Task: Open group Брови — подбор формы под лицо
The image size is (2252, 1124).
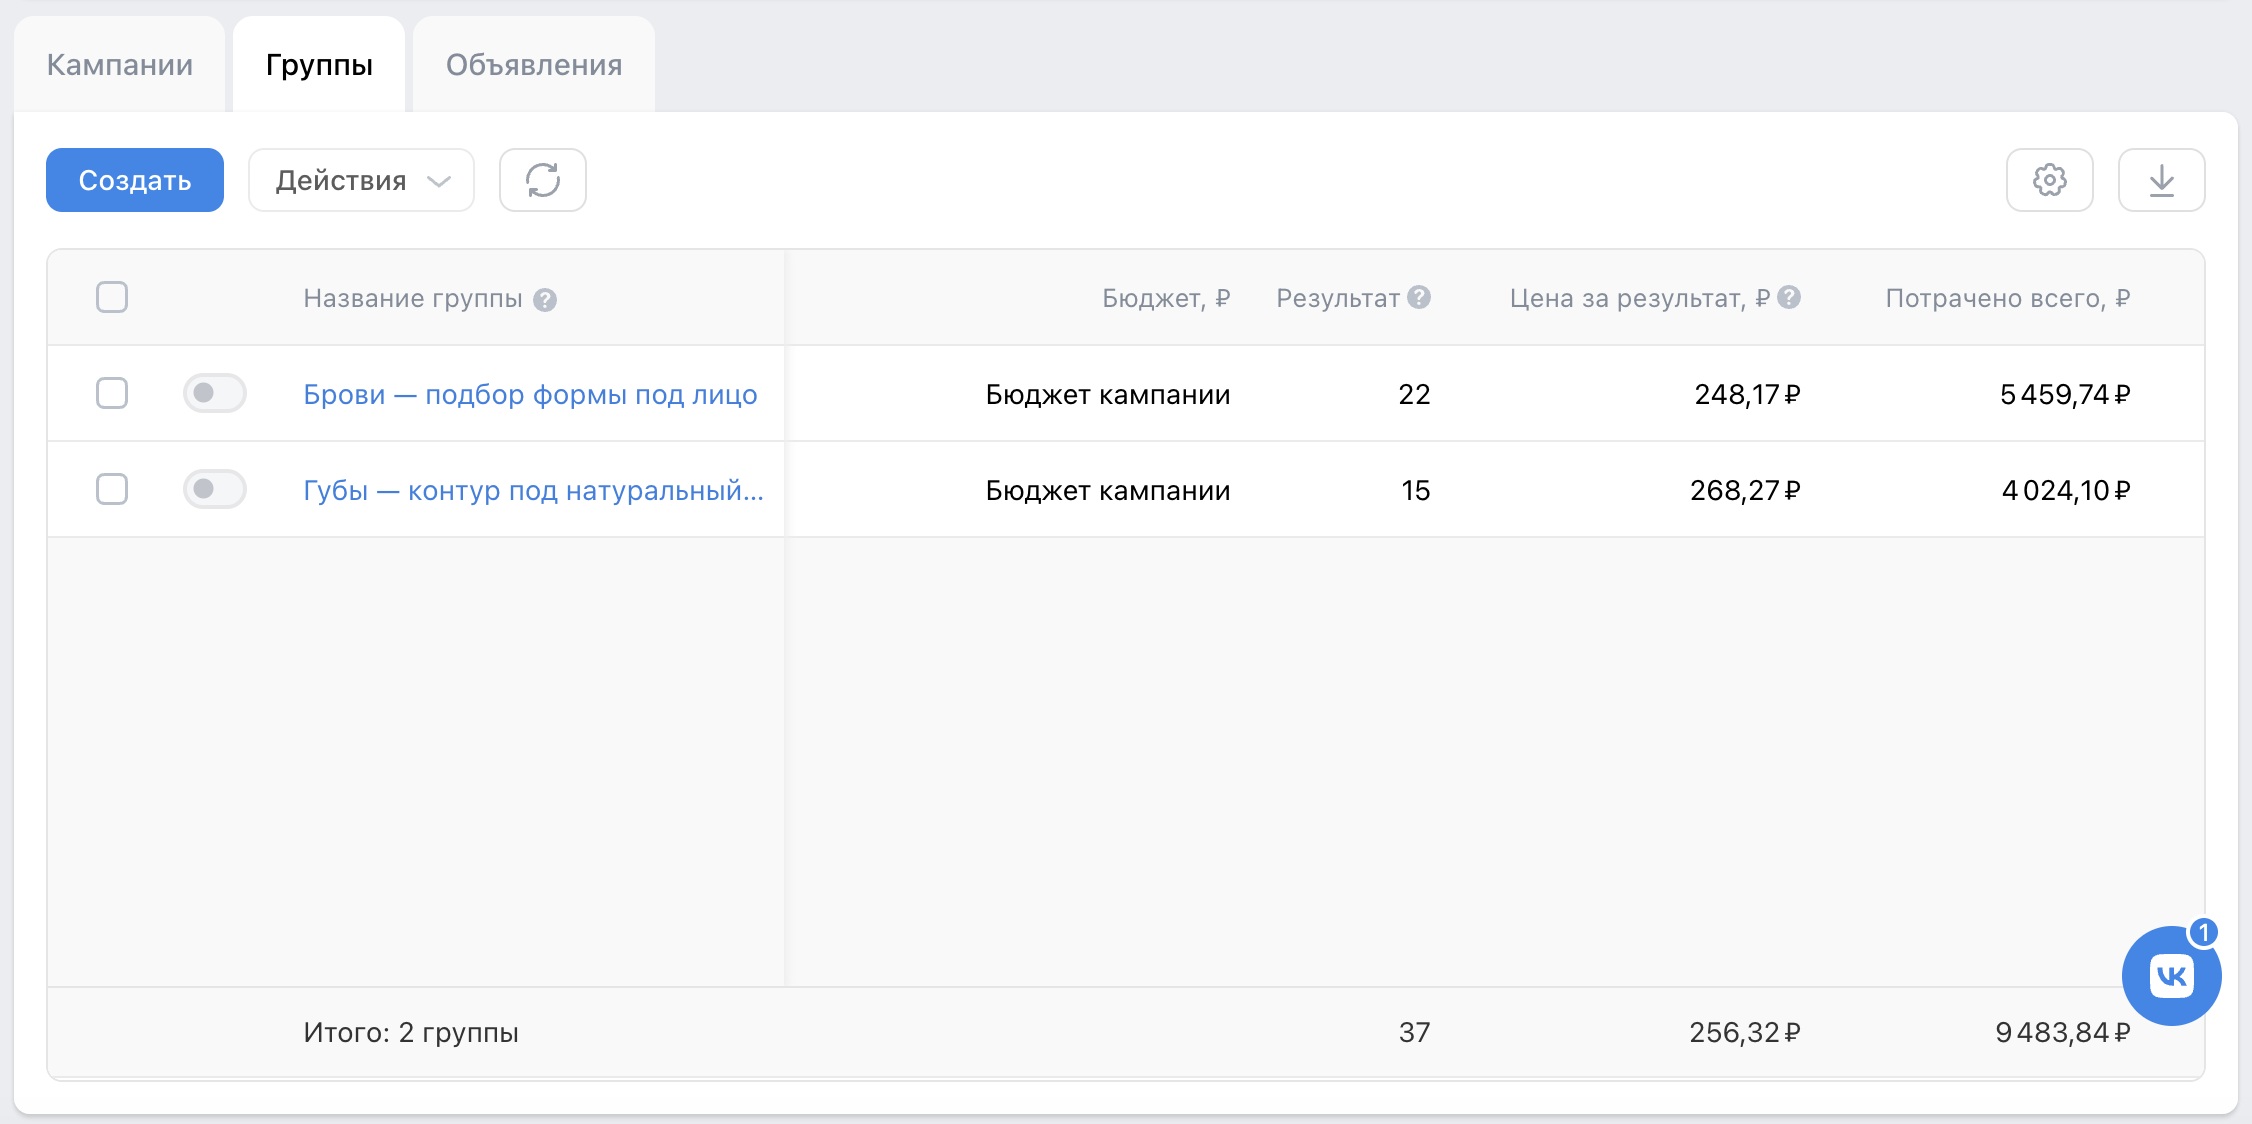Action: point(530,394)
